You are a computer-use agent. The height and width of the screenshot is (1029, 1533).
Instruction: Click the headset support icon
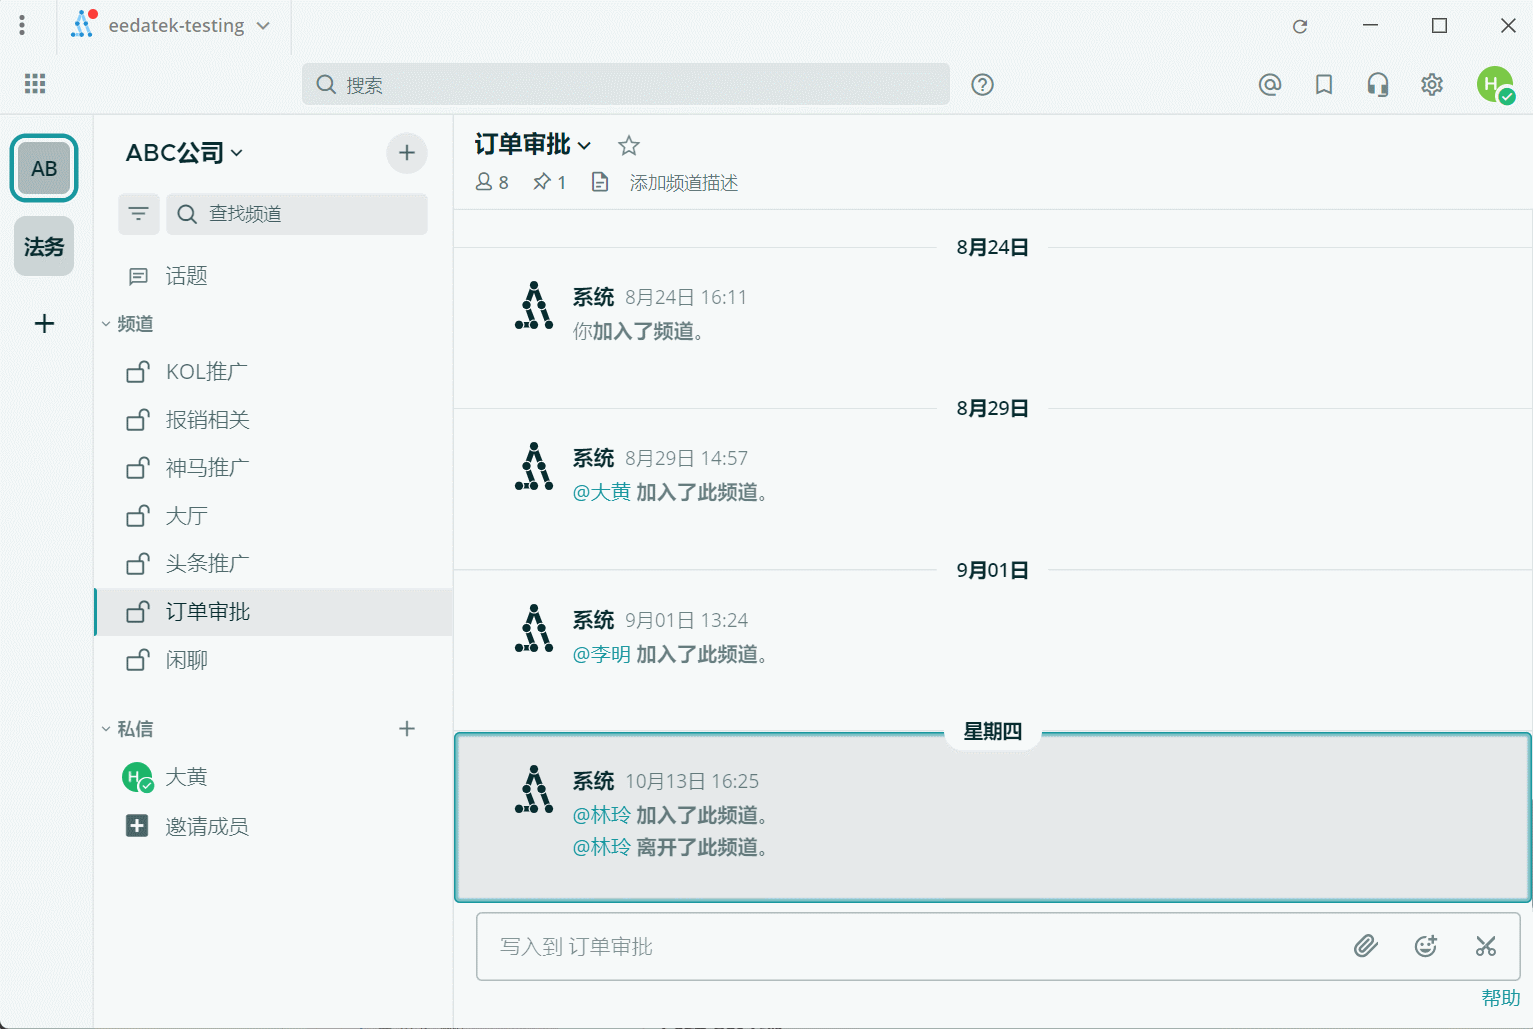[x=1377, y=85]
